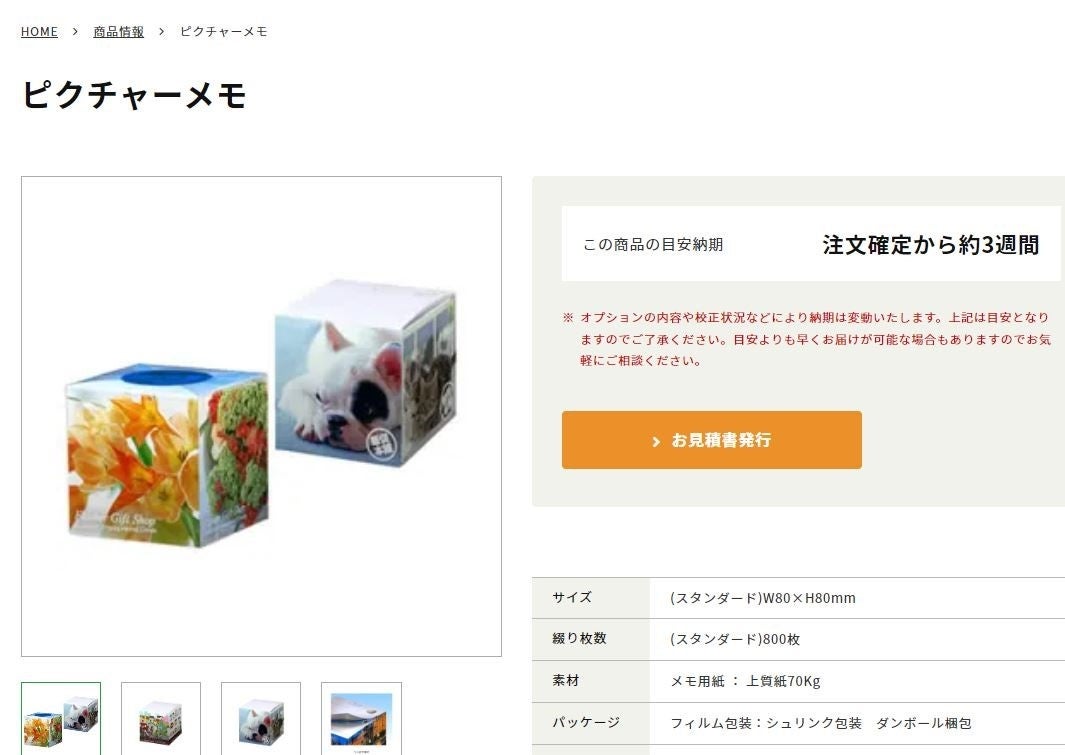Viewport: 1065px width, 755px height.
Task: Click the chevron right after HOME
Action: click(75, 31)
